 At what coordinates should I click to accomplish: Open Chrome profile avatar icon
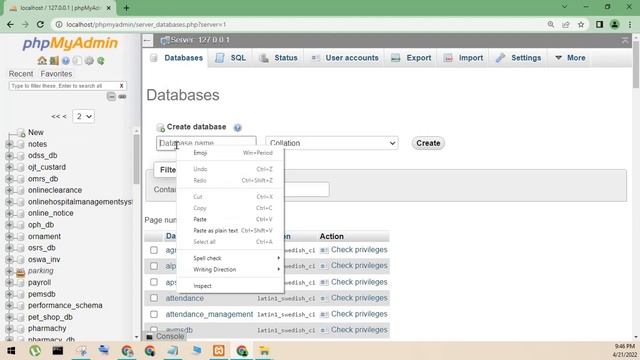click(614, 24)
